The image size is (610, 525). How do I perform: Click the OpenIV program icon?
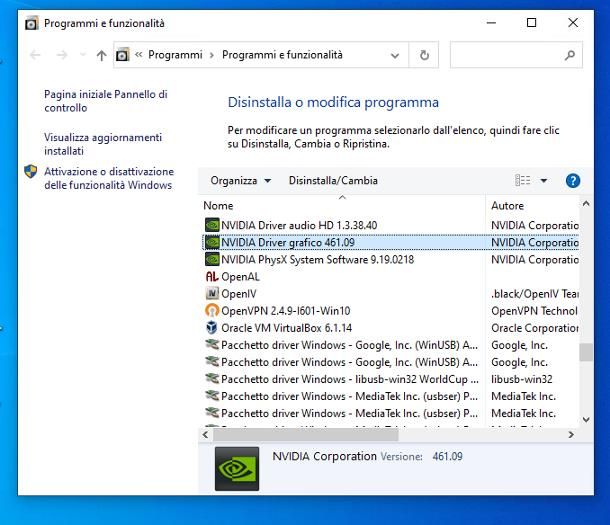[212, 294]
